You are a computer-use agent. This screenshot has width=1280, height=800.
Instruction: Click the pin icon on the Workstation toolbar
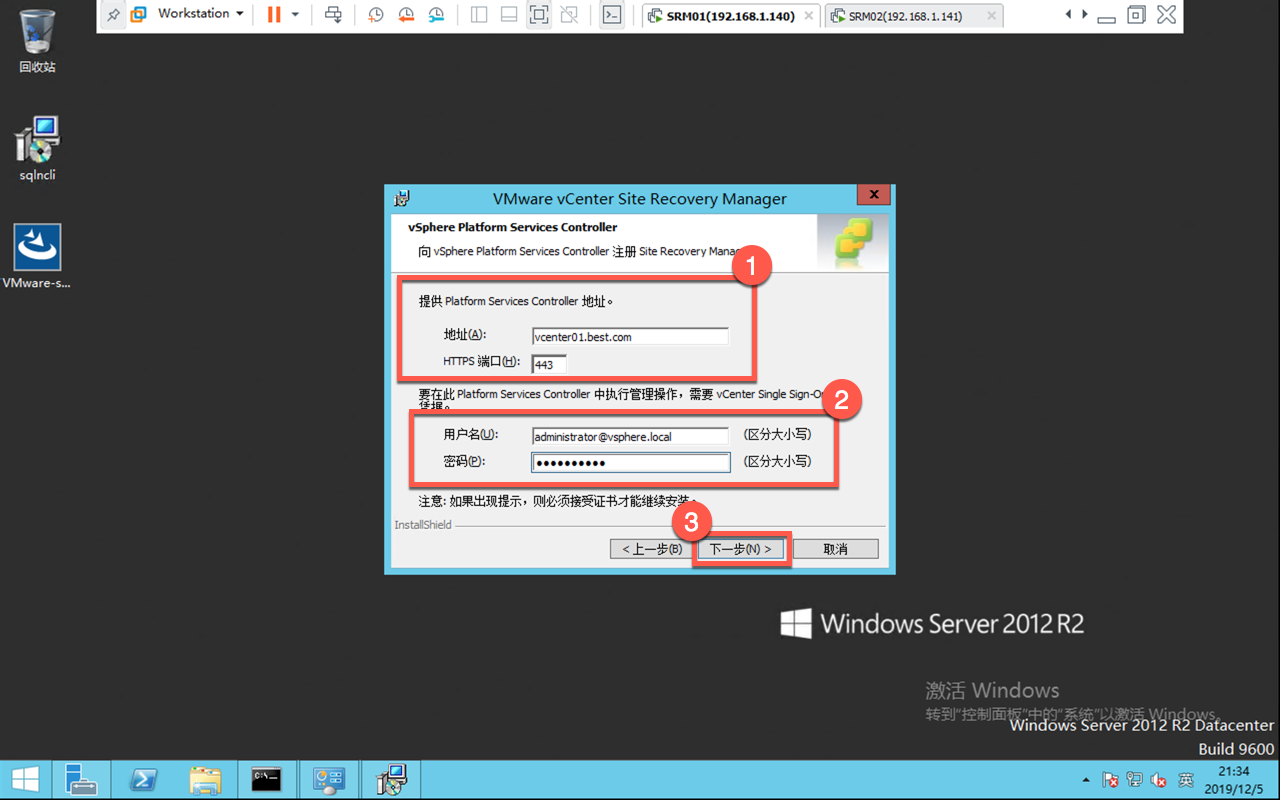(113, 15)
